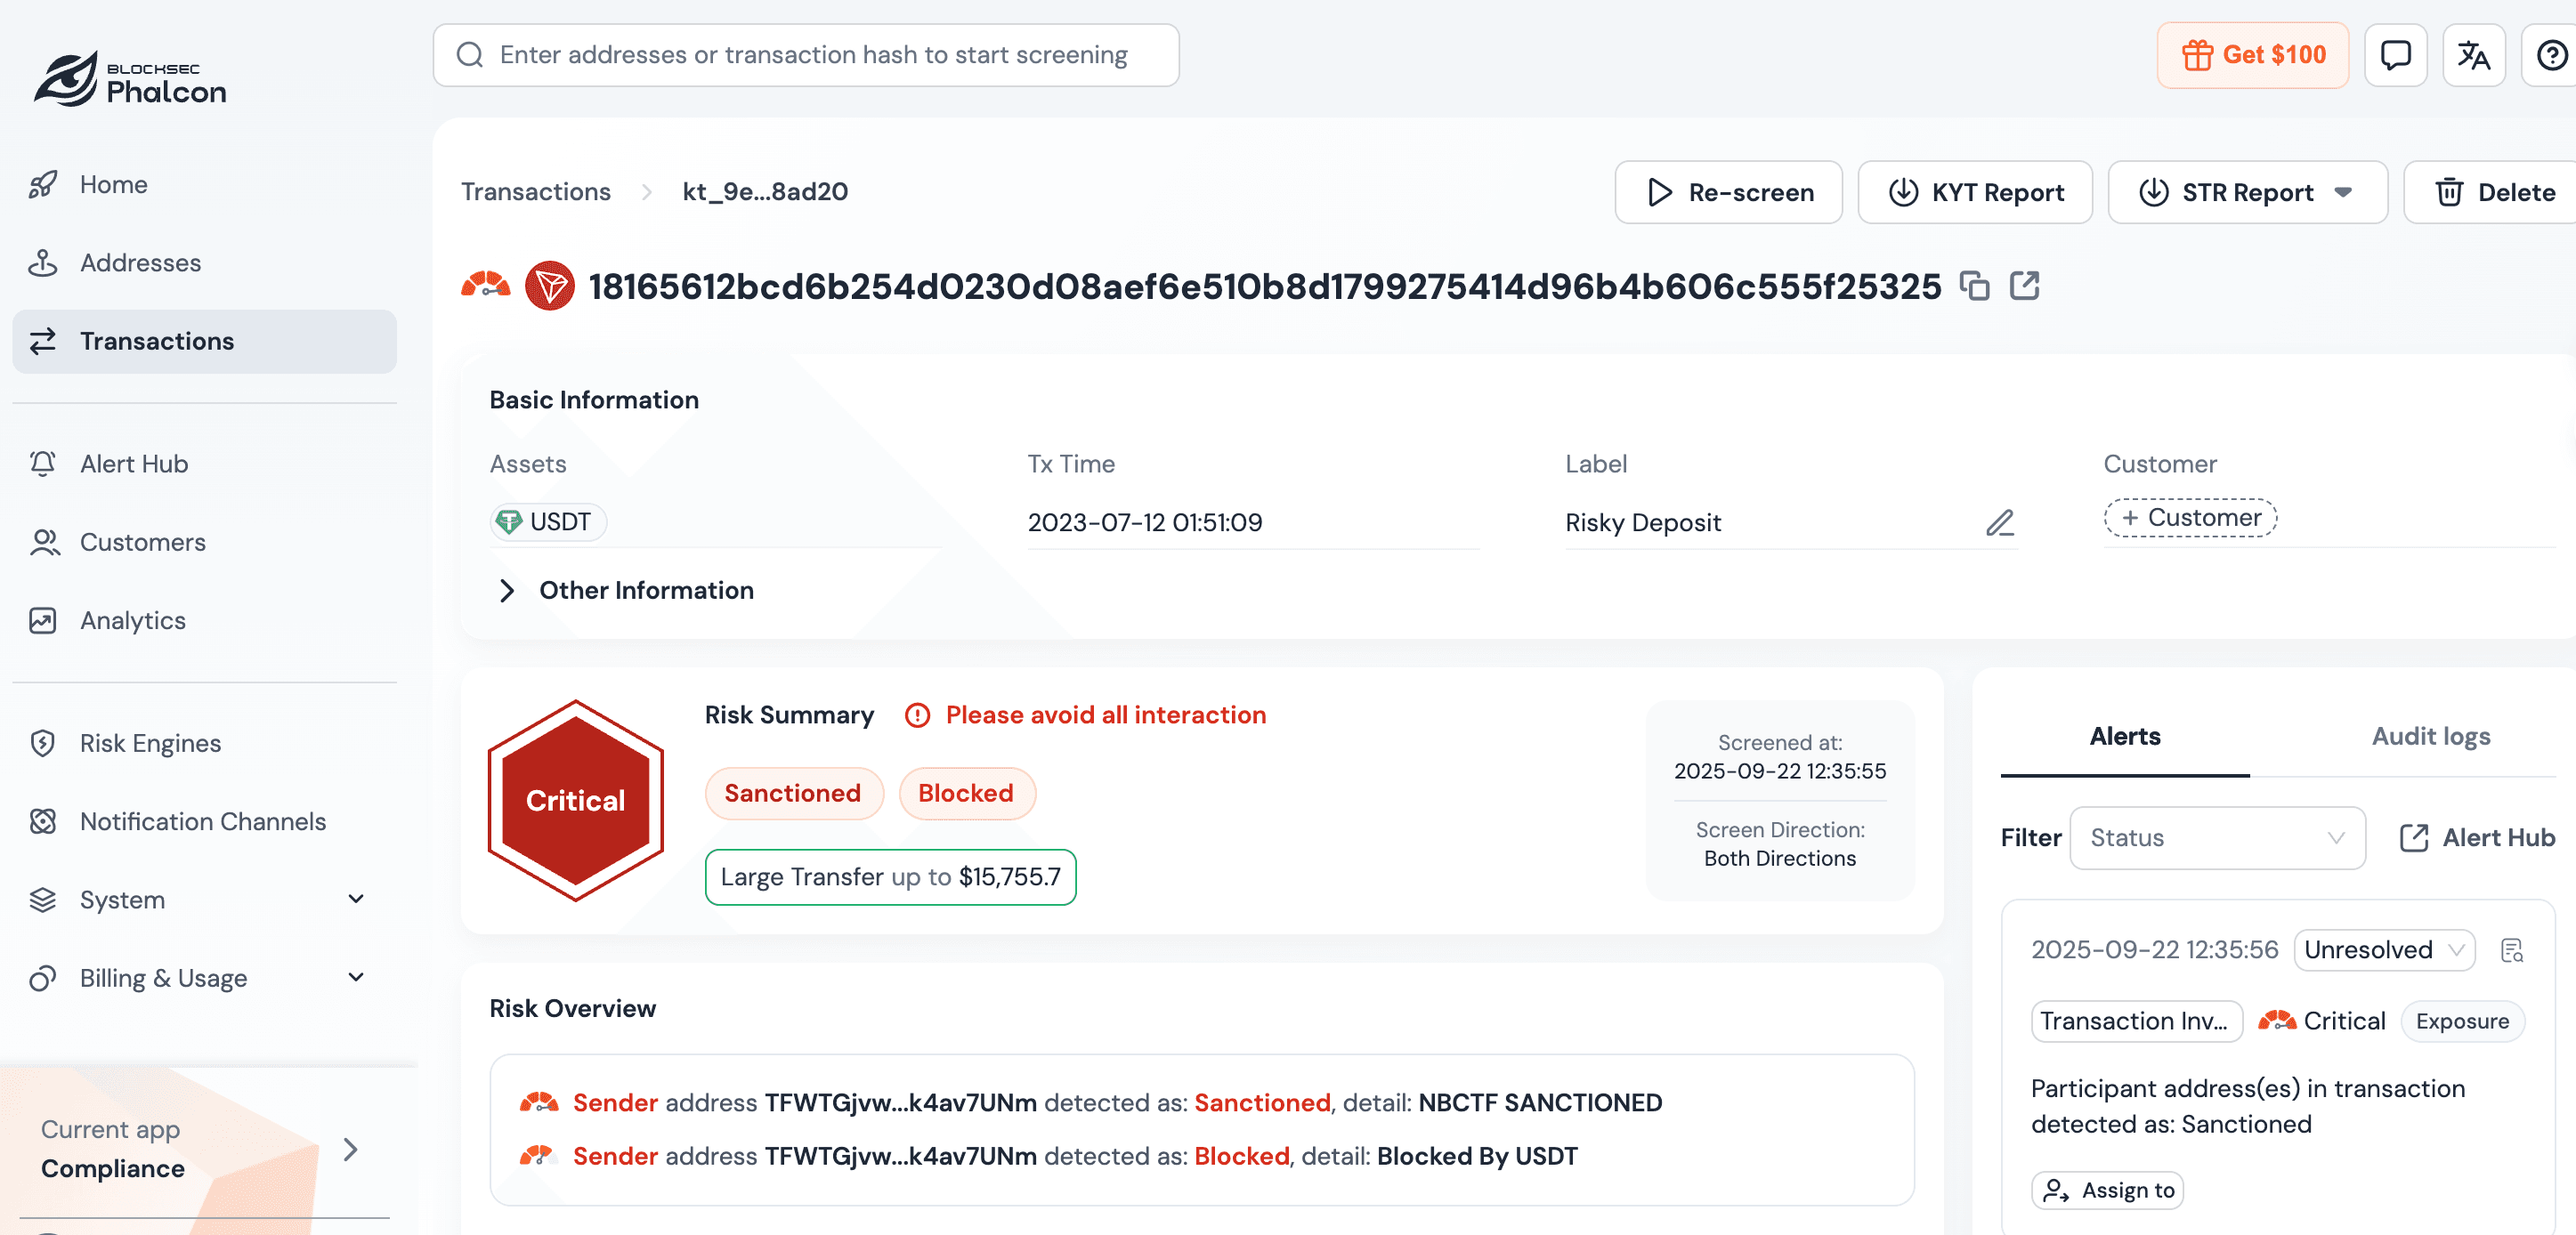
Task: Click the help question mark icon
Action: (2551, 55)
